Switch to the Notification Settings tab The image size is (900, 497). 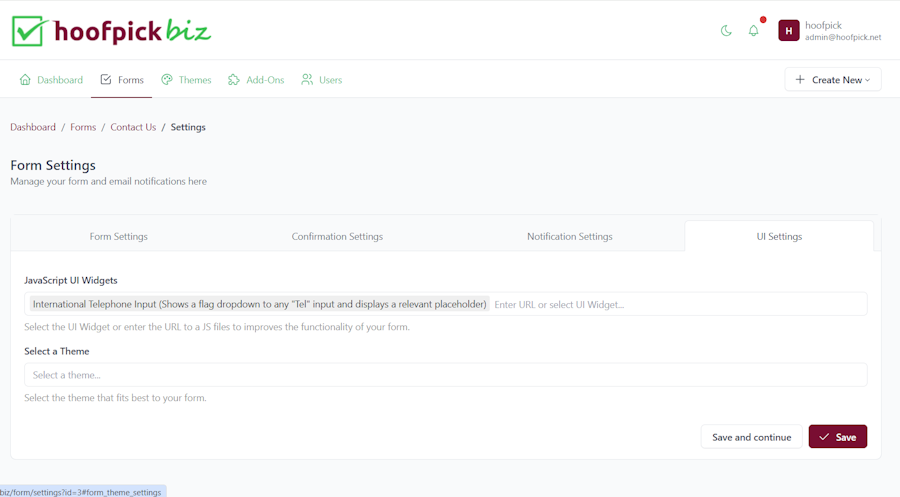(x=569, y=236)
